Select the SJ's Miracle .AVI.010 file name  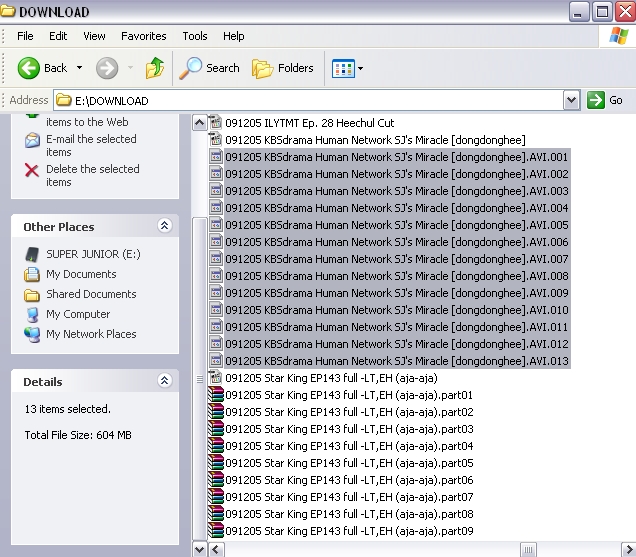[x=397, y=310]
